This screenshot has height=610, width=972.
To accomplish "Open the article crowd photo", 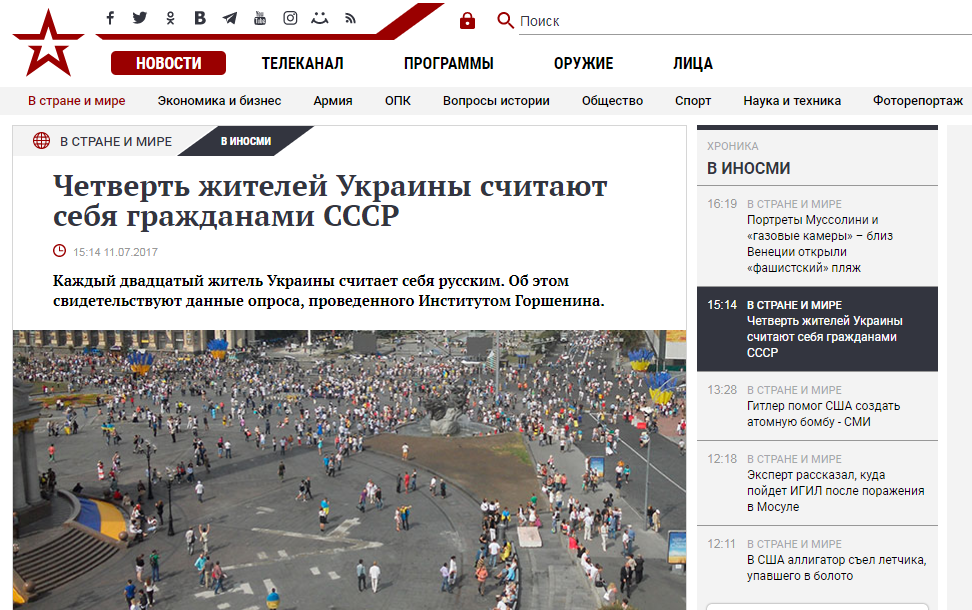I will coord(350,470).
